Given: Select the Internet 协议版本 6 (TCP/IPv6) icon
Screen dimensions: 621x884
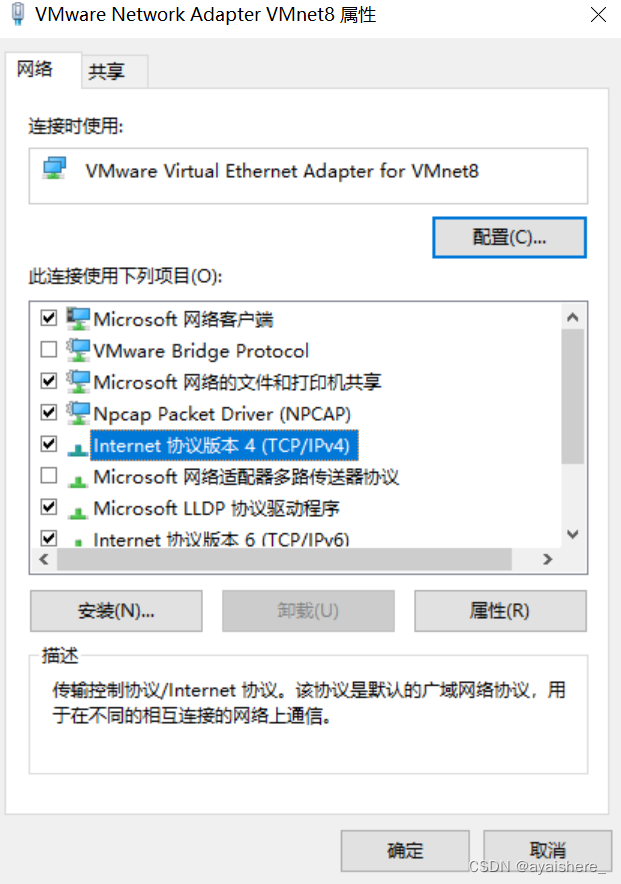Looking at the screenshot, I should point(80,538).
